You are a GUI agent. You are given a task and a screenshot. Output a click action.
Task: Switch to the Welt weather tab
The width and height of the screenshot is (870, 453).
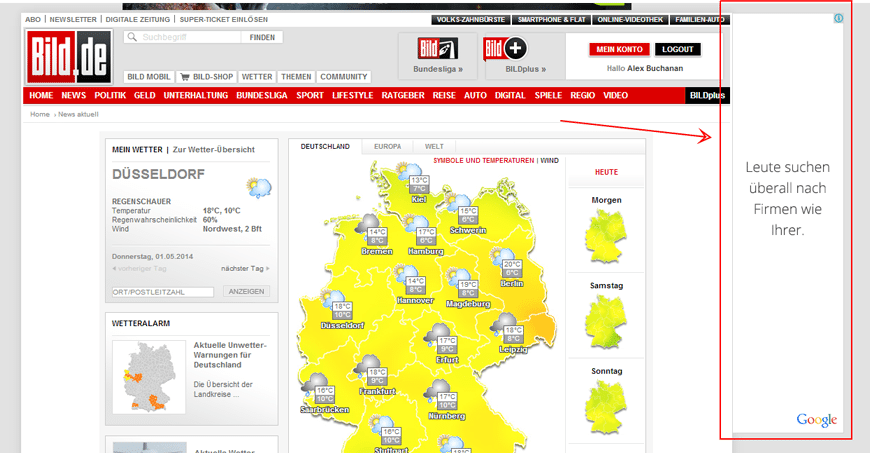coord(434,147)
